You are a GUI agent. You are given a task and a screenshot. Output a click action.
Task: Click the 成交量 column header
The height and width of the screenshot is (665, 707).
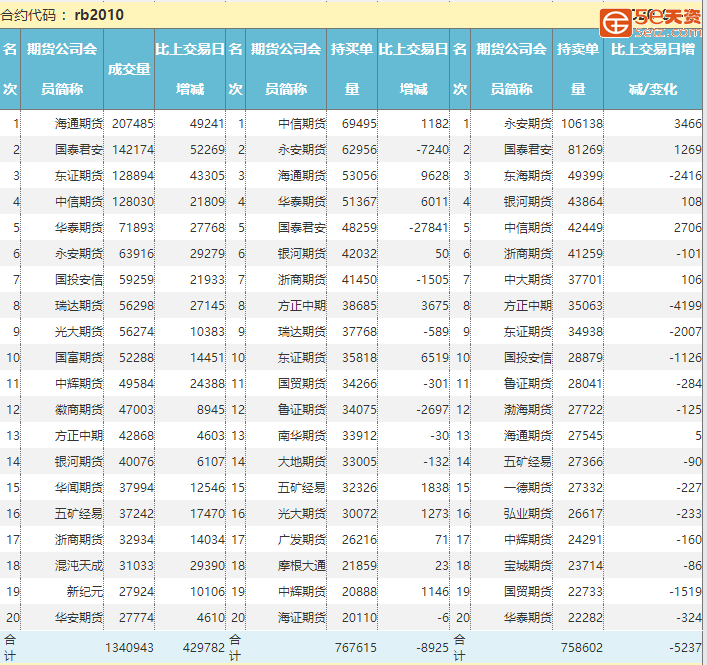pos(129,68)
